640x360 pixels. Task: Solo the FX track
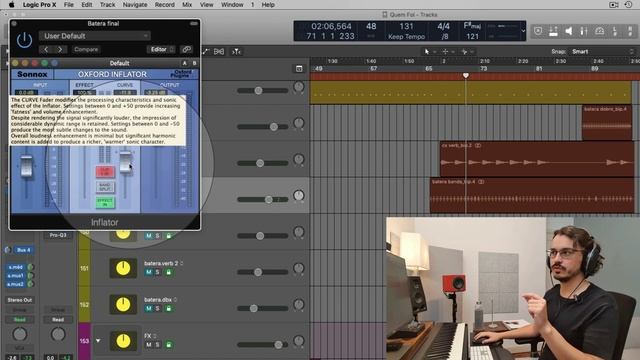coord(158,345)
